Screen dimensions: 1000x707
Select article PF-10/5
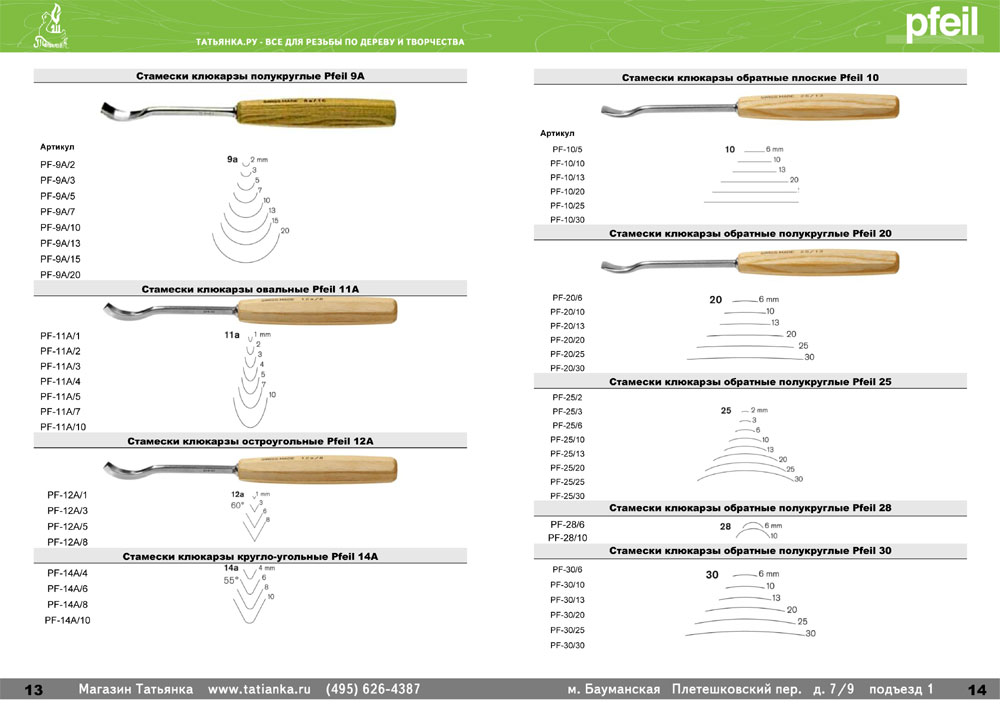click(x=567, y=150)
